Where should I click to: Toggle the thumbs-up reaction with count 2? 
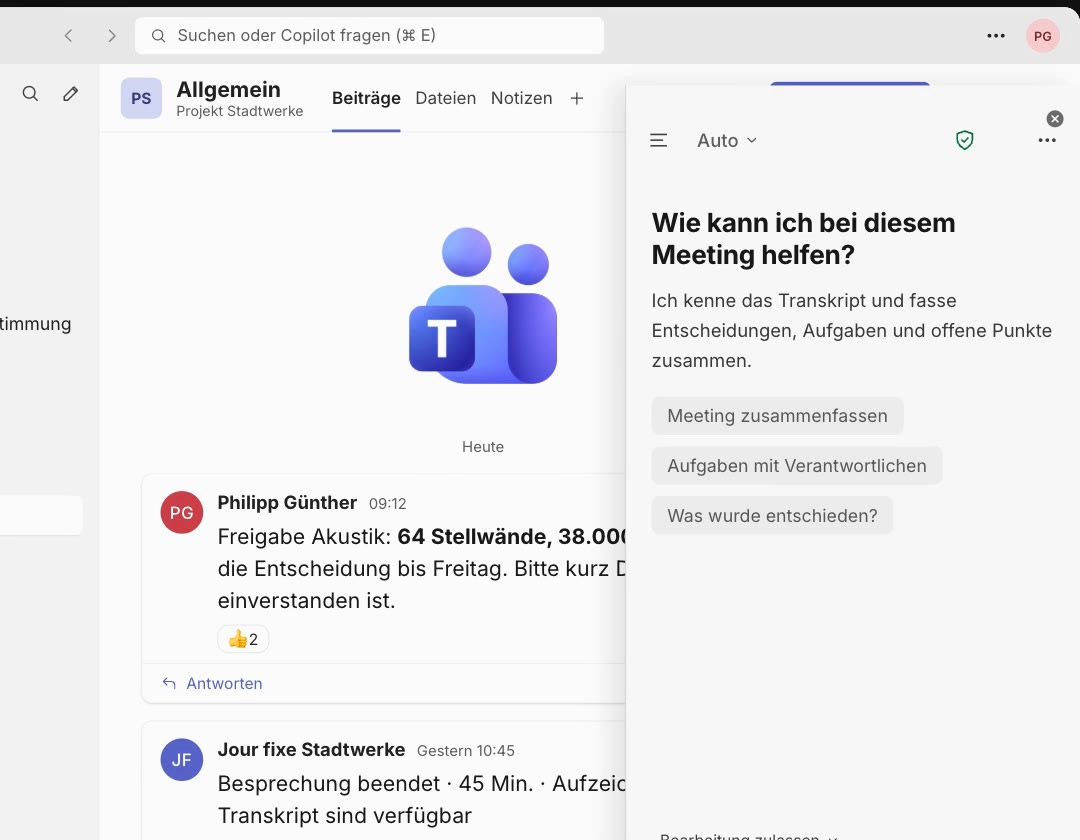tap(243, 639)
